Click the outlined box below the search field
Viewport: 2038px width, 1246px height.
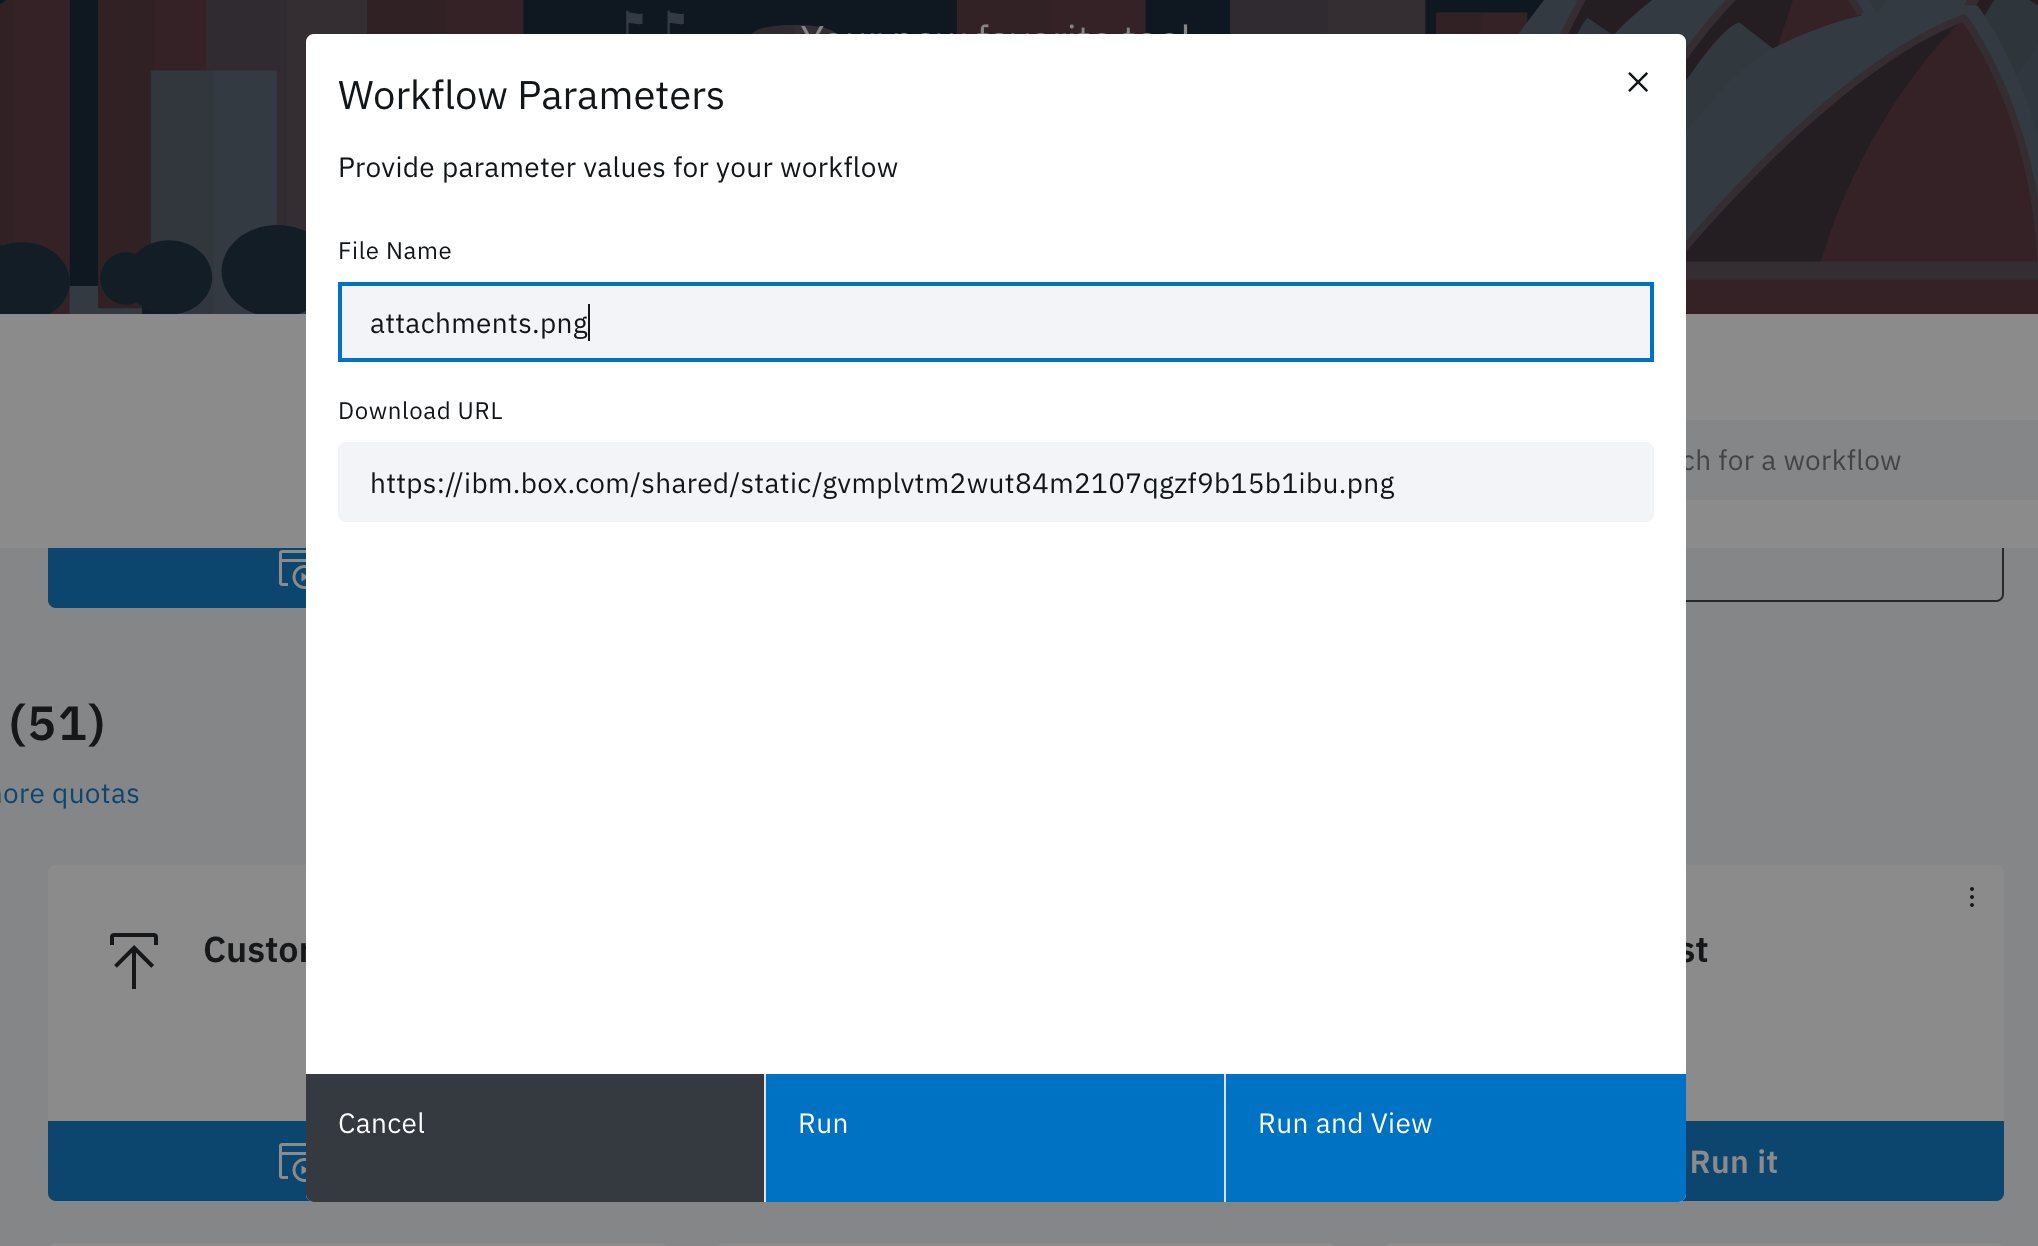pos(1845,575)
